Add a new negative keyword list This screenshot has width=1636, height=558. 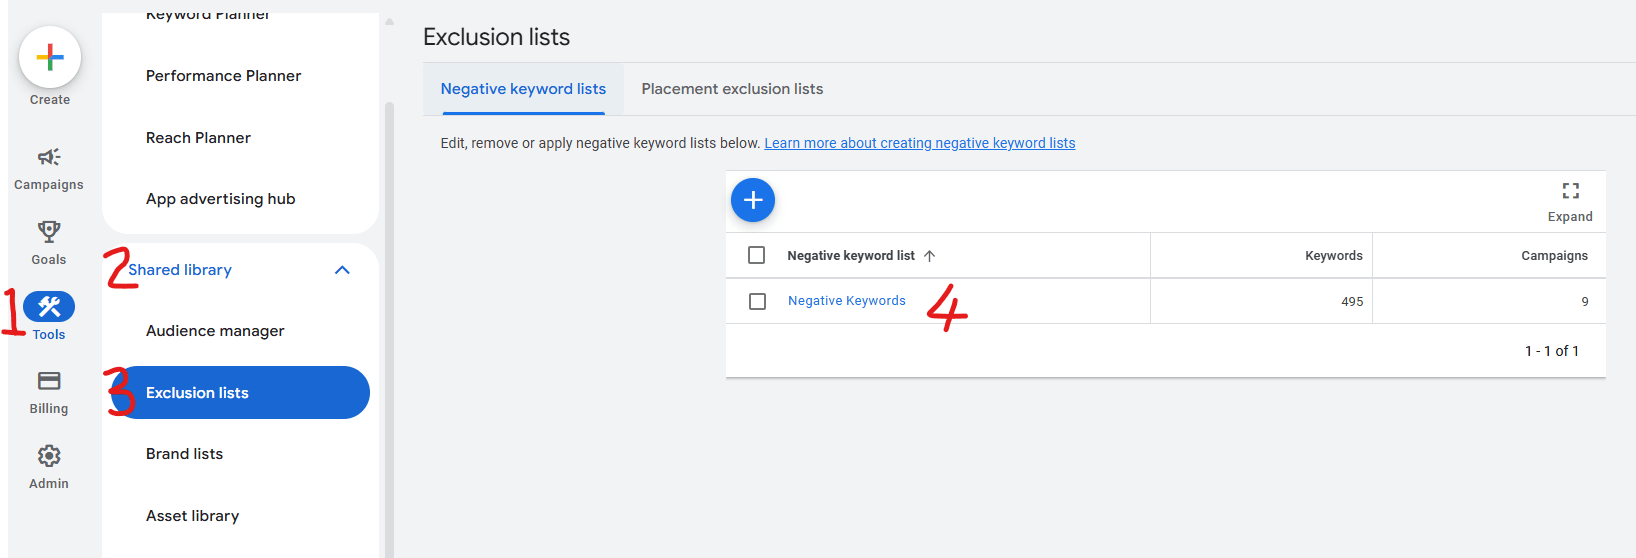753,200
